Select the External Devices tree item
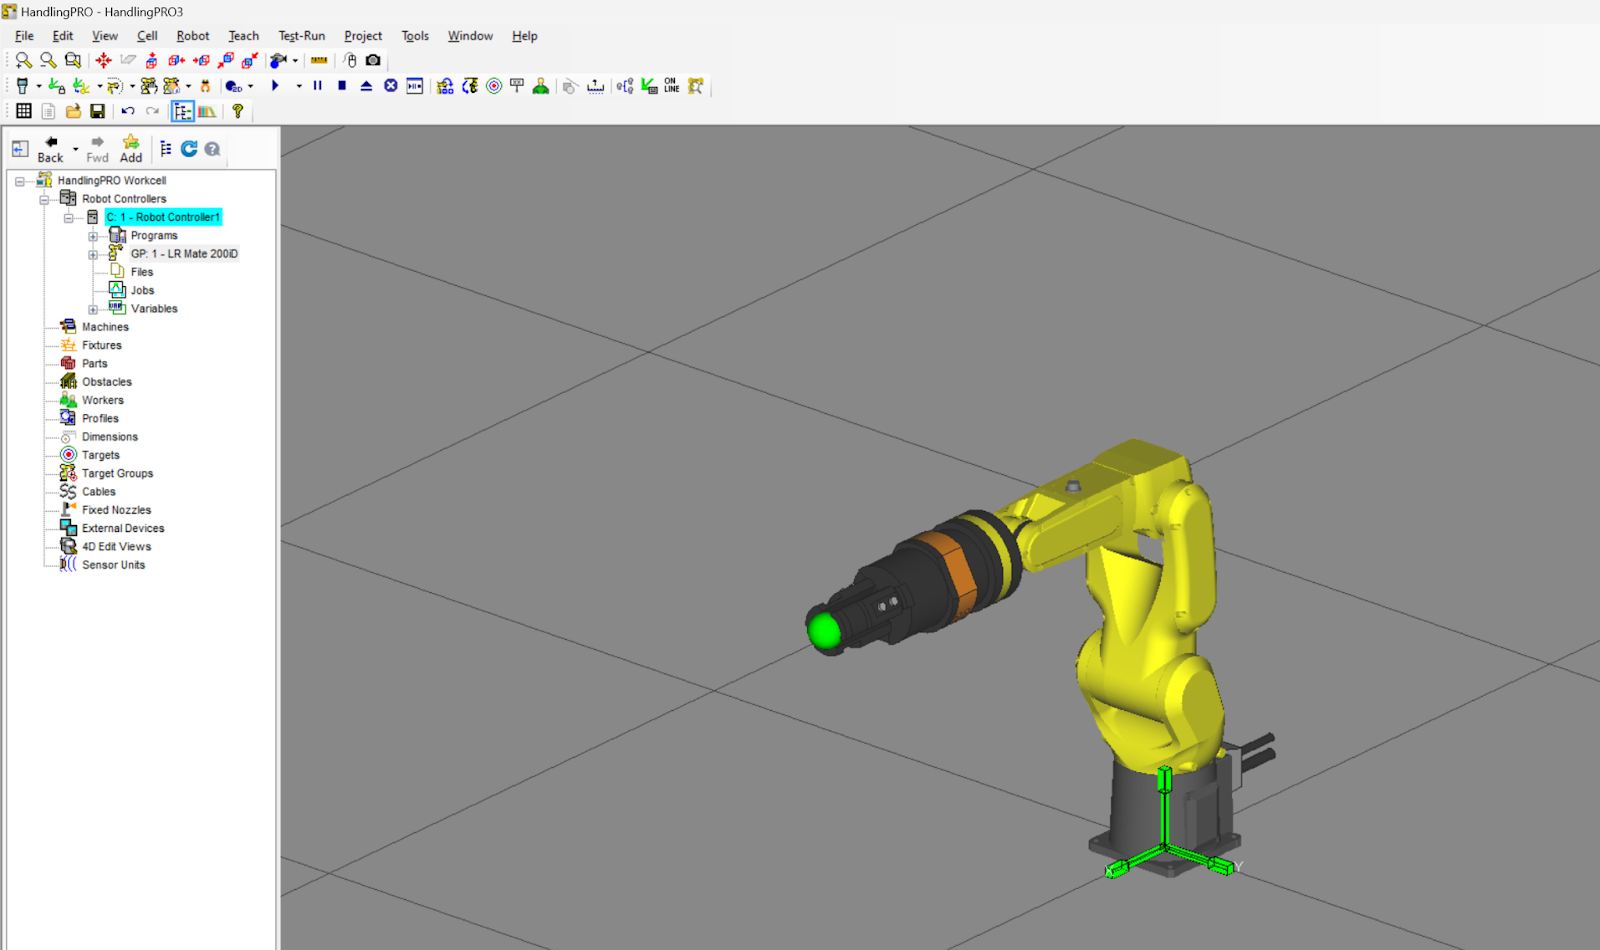 pyautogui.click(x=123, y=528)
